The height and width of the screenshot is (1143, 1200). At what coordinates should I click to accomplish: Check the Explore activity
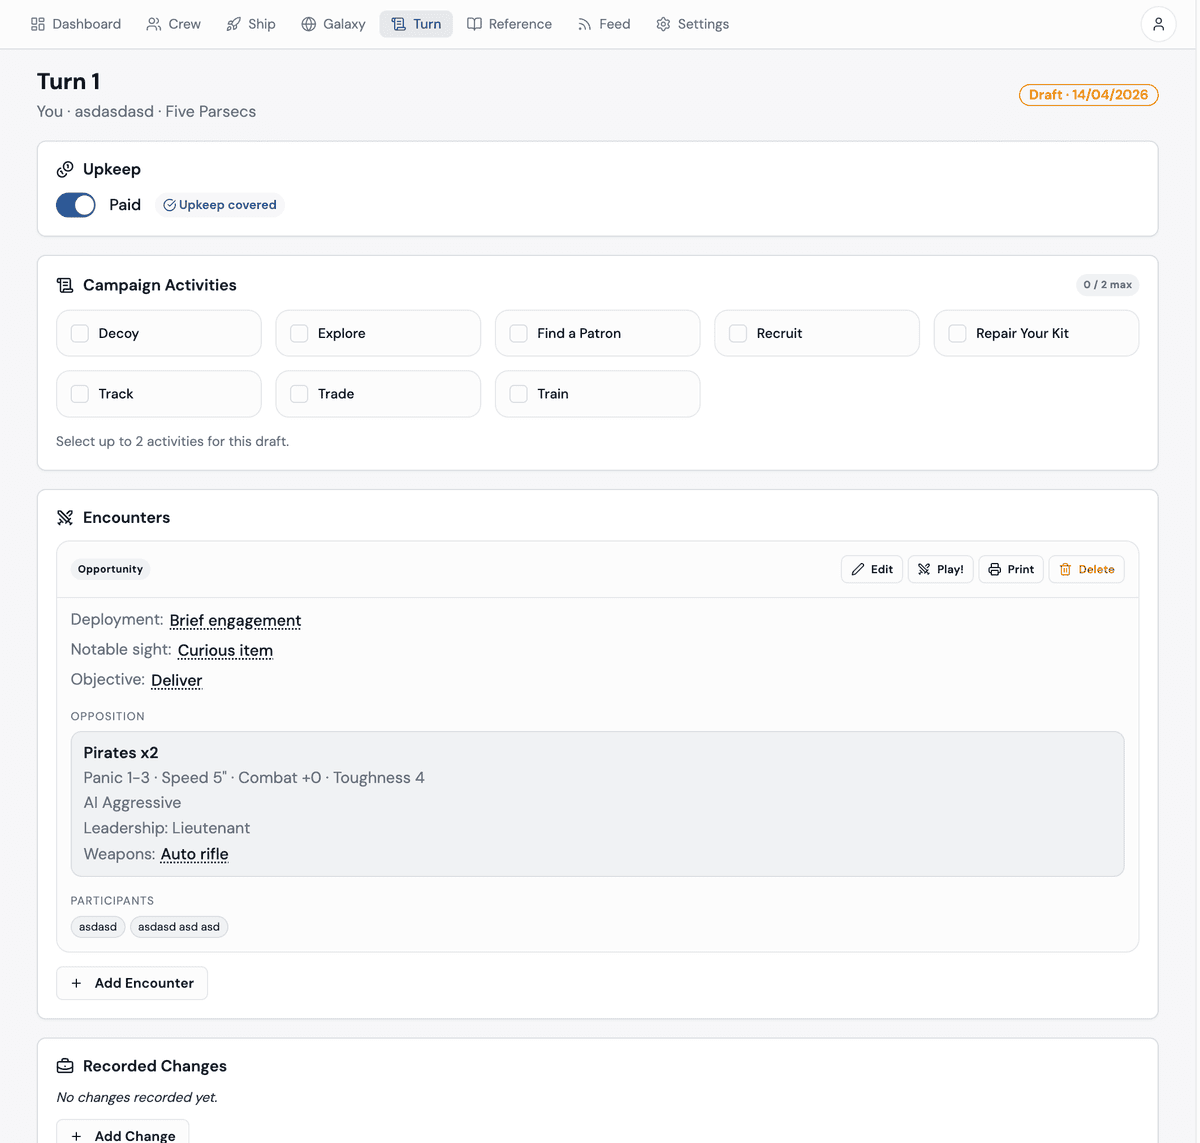pos(299,334)
